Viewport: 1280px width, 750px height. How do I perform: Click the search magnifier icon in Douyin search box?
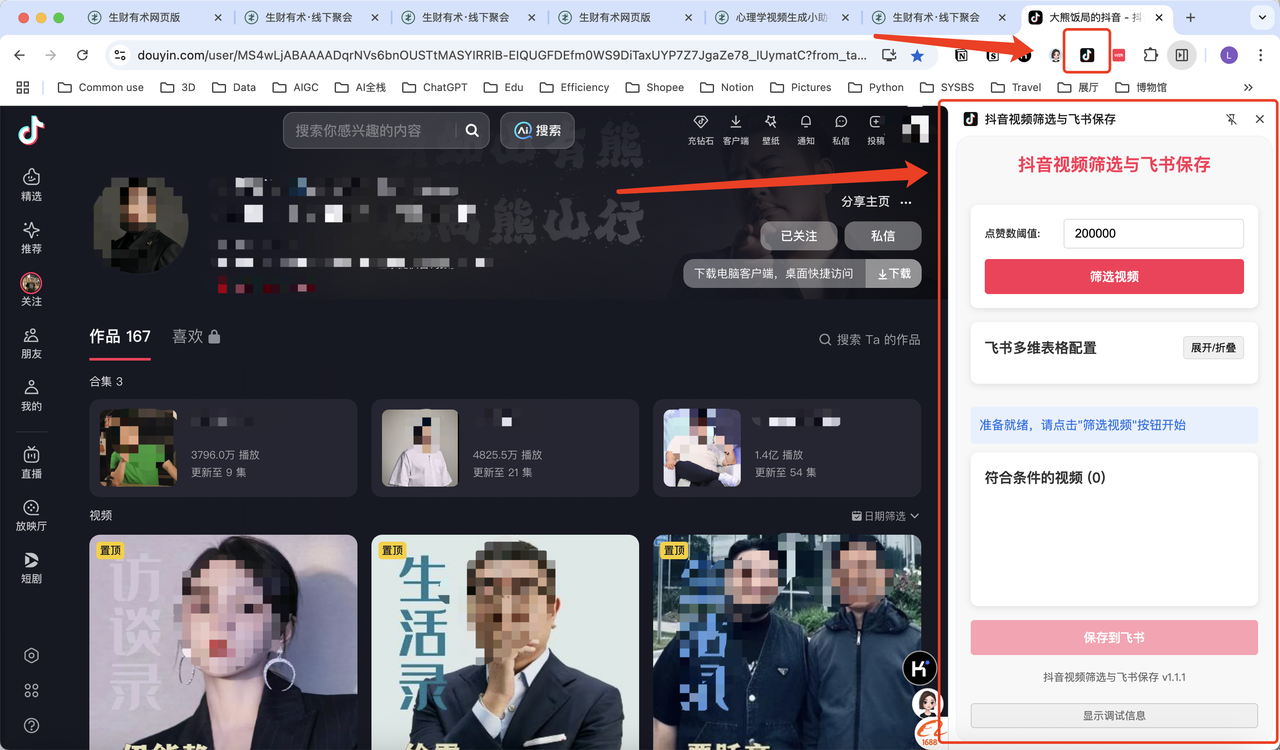coord(472,130)
